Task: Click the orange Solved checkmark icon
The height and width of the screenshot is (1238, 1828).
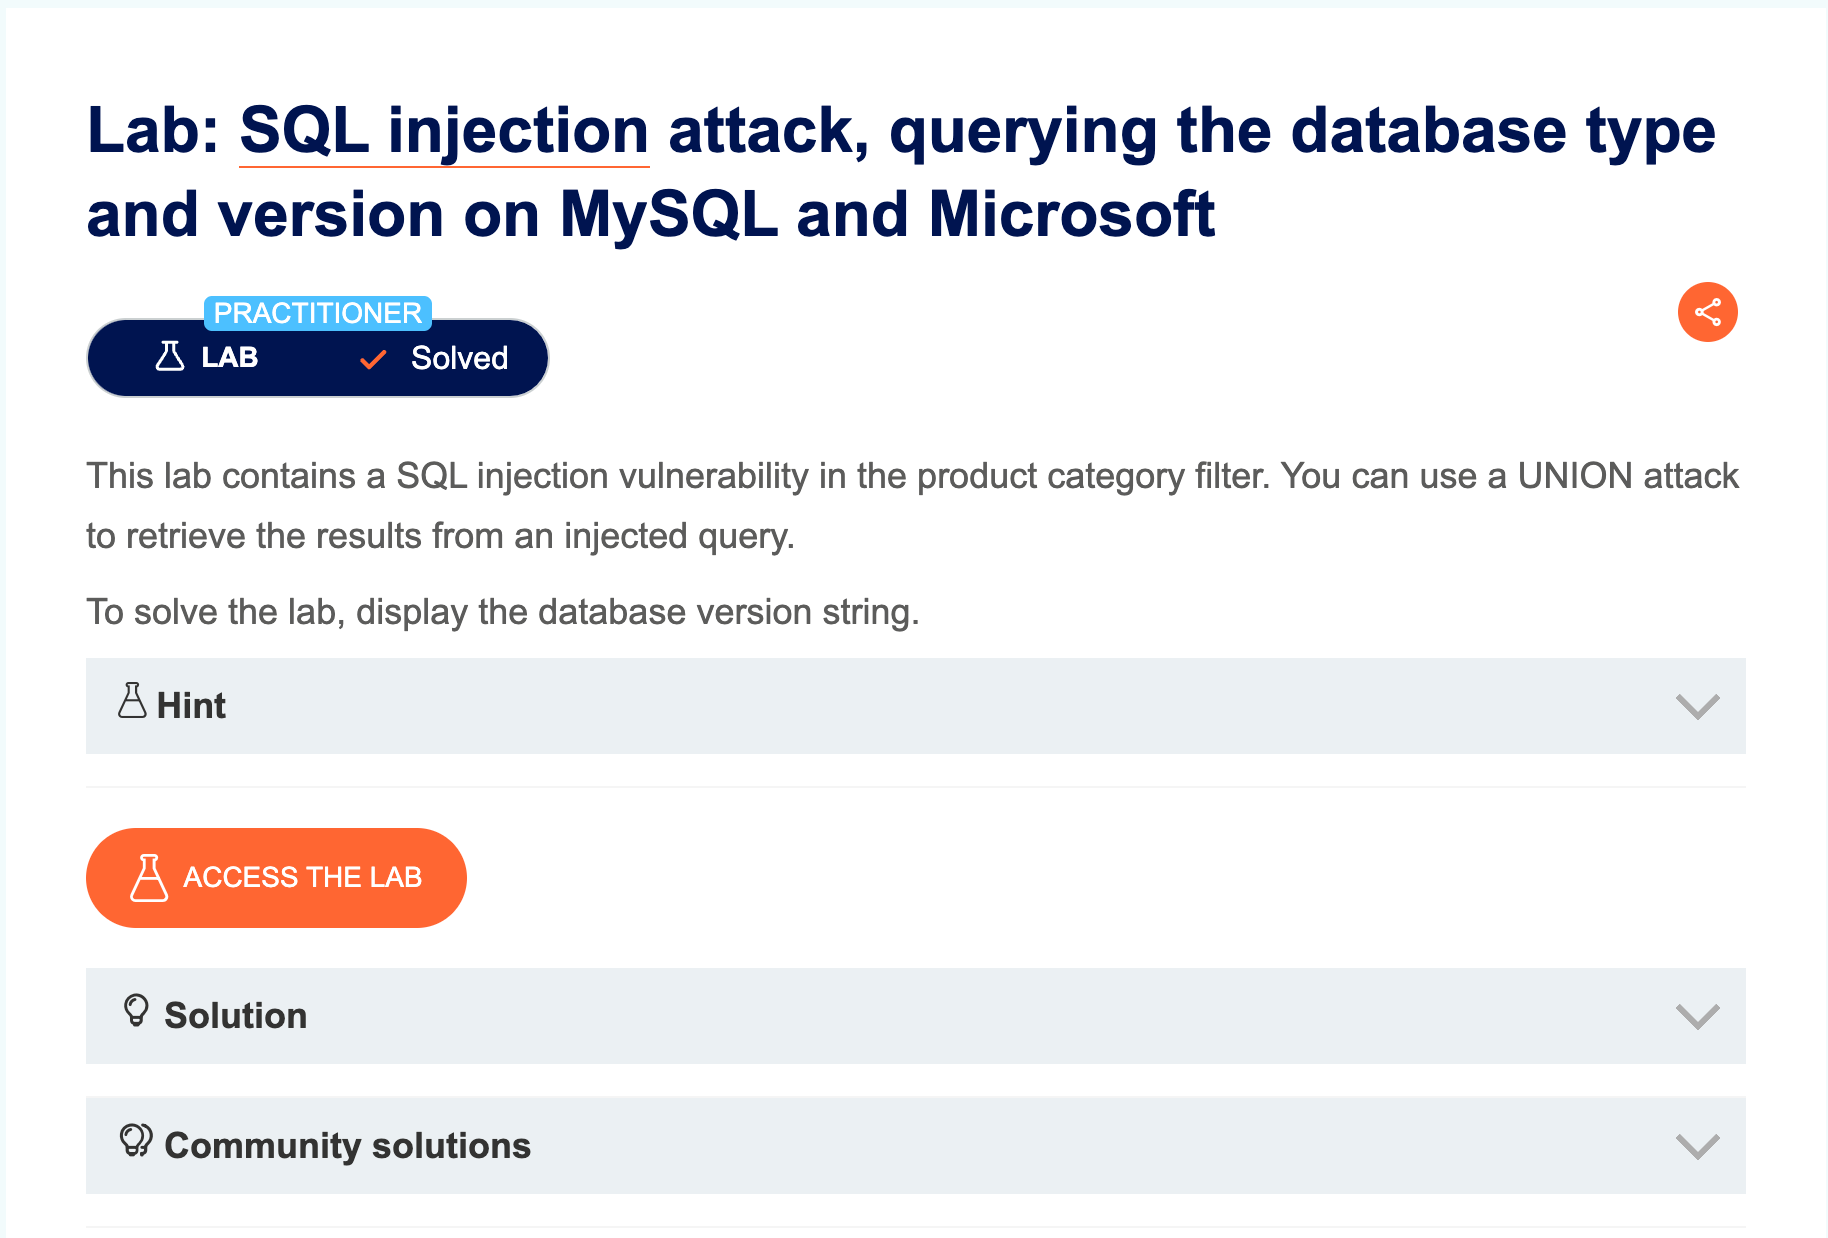Action: pos(373,359)
